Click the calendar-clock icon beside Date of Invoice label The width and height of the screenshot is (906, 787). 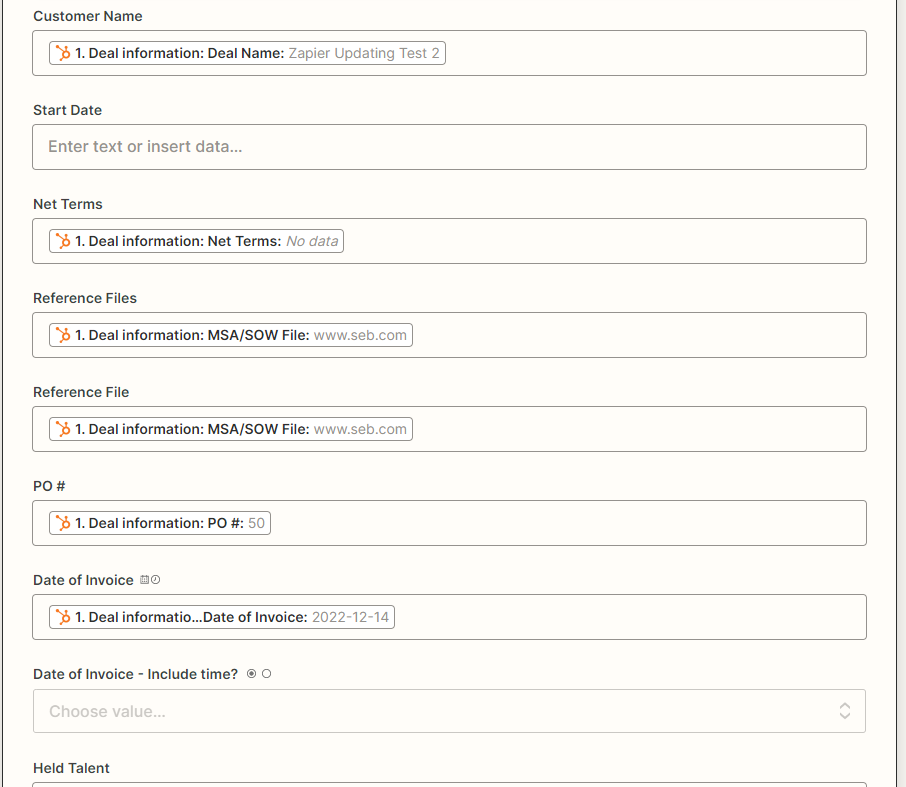pos(150,580)
